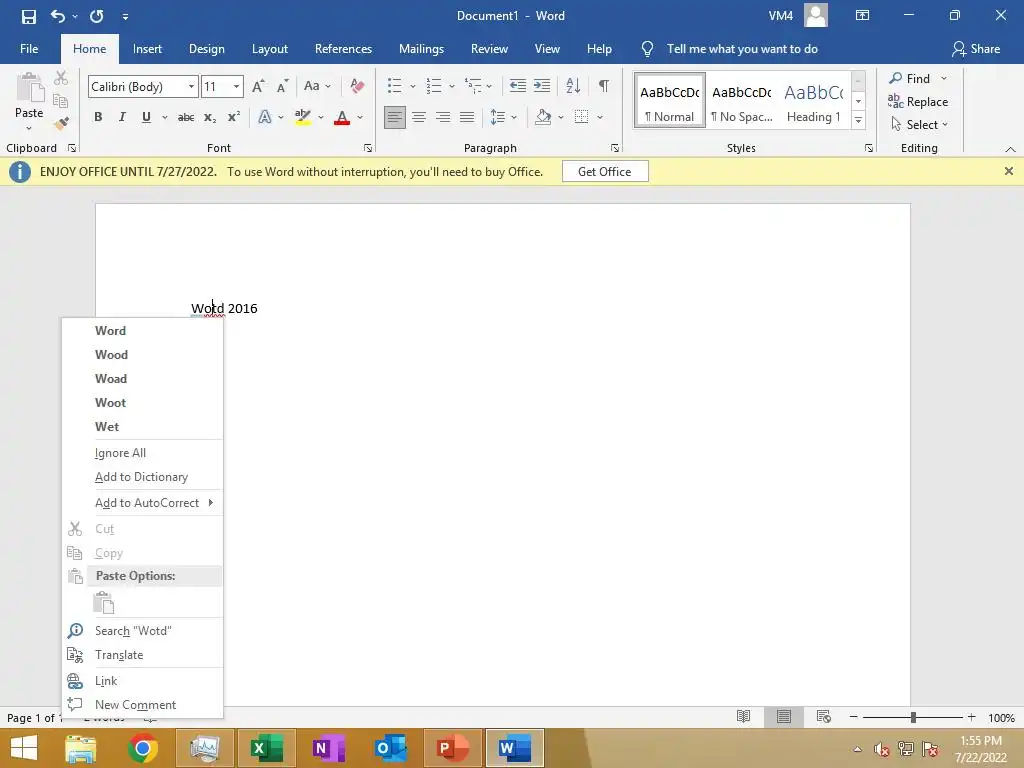This screenshot has height=768, width=1024.
Task: Select Ignore All in context menu
Action: 142,453
